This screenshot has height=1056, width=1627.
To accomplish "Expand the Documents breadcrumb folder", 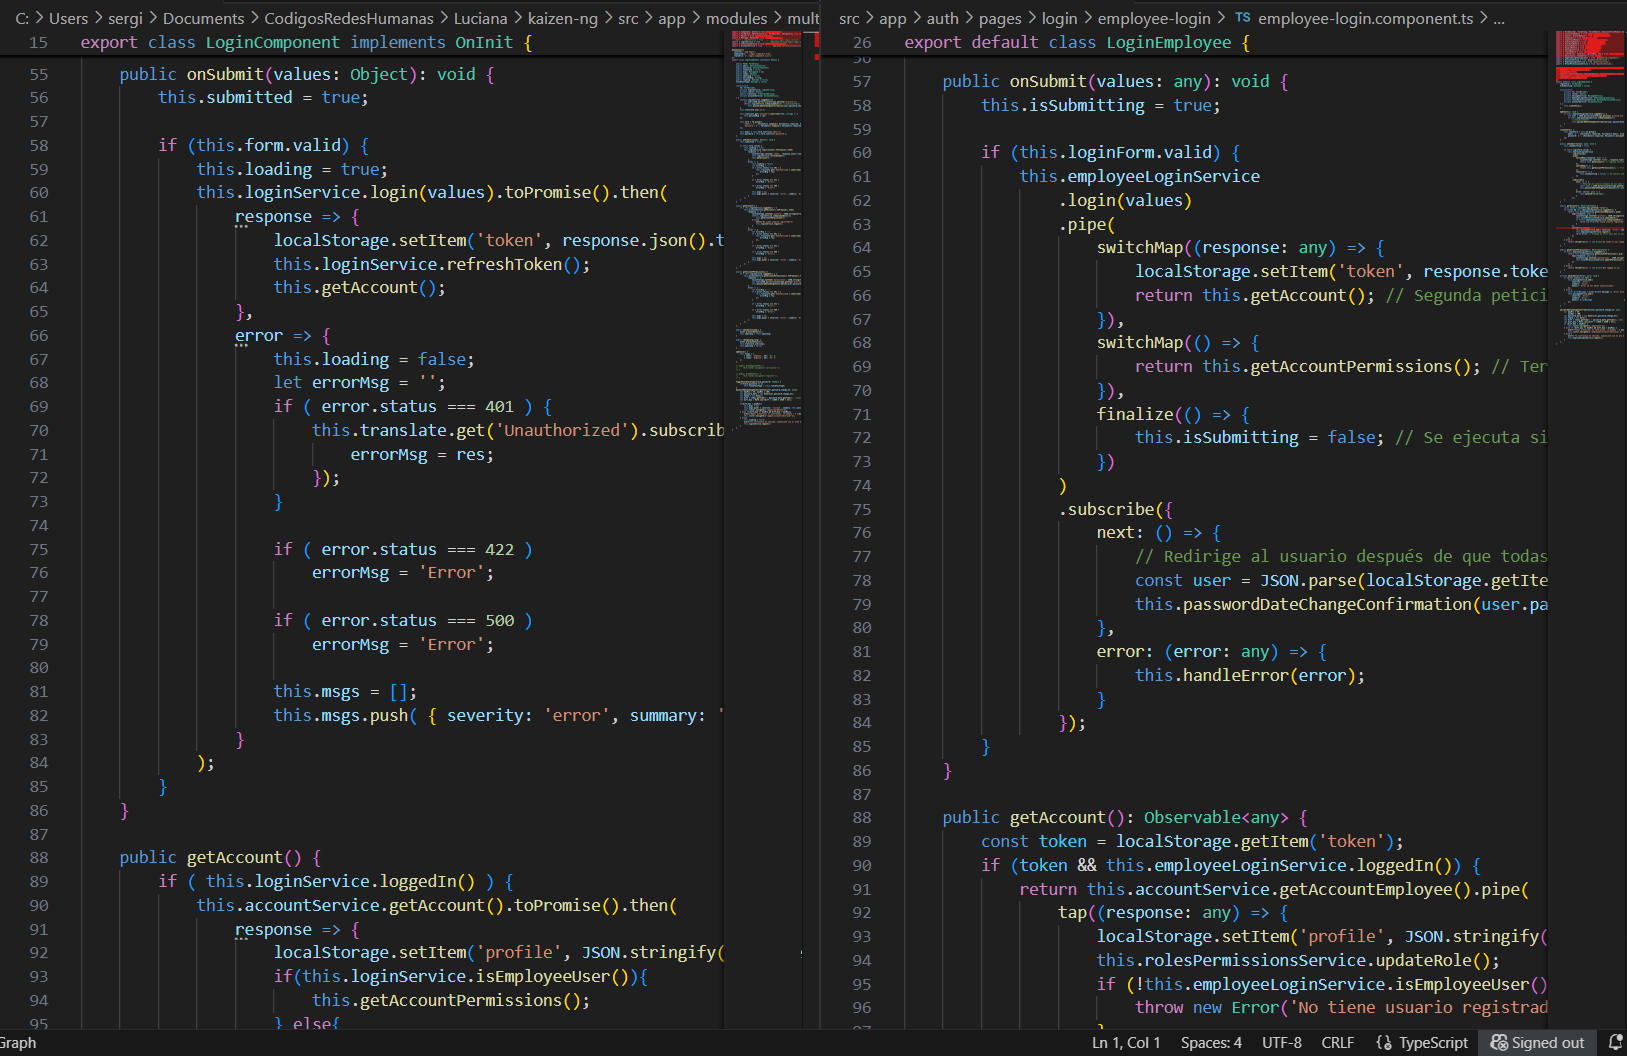I will coord(203,18).
